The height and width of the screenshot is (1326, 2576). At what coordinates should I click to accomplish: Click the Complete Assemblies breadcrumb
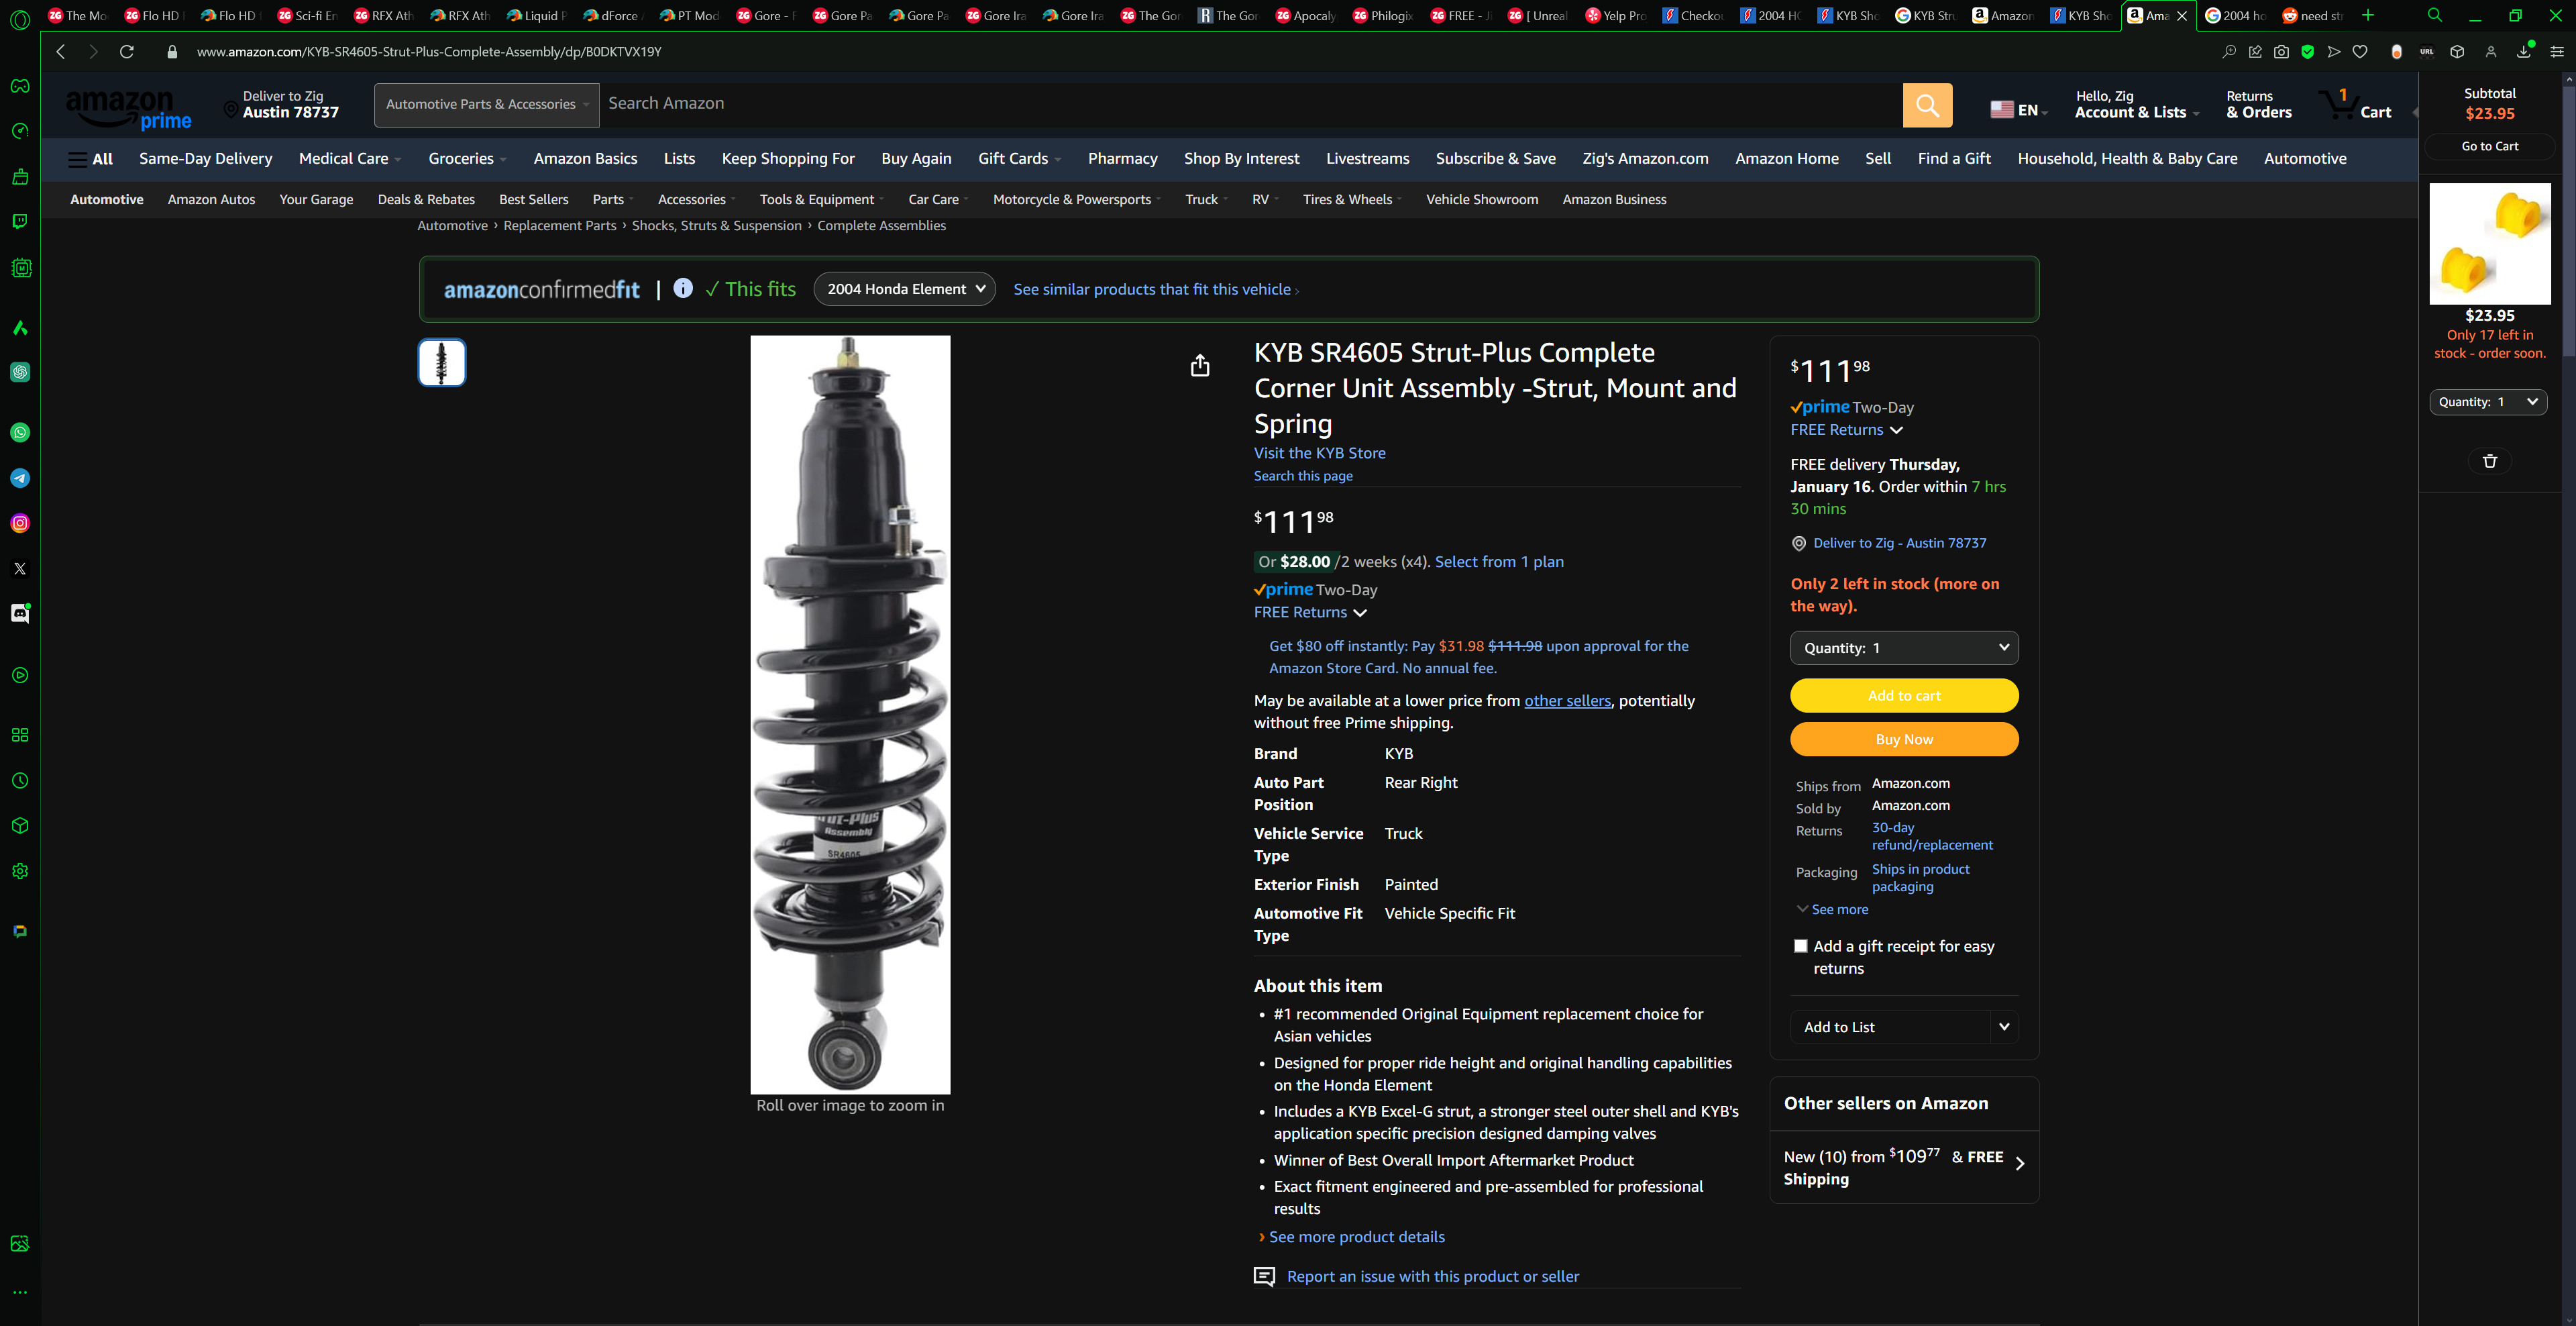click(881, 226)
